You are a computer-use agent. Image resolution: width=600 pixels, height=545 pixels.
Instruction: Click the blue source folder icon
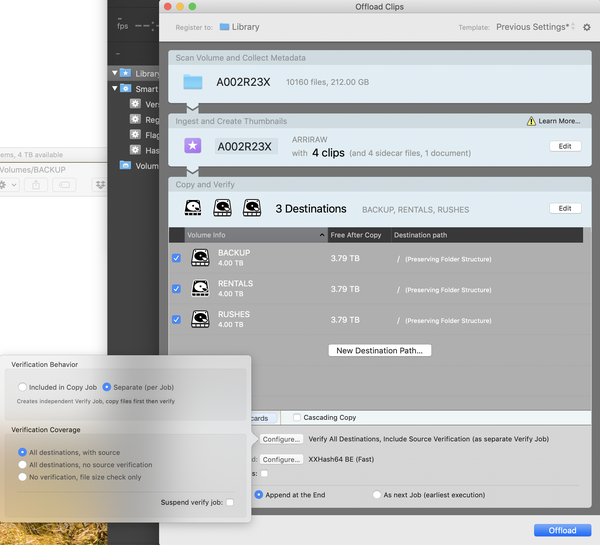192,82
